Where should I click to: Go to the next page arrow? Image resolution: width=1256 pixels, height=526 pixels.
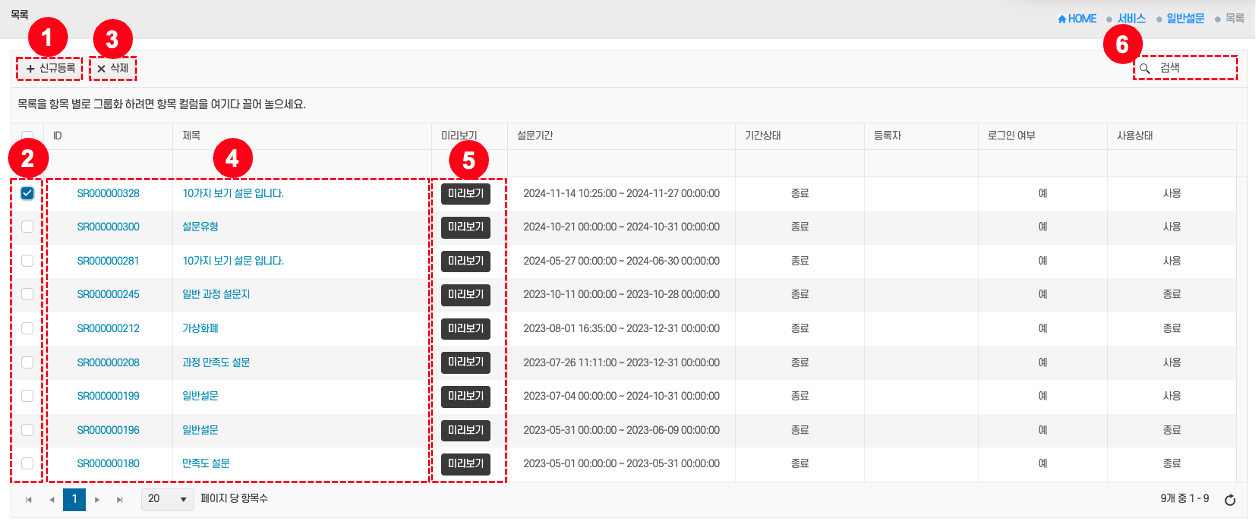pos(97,499)
